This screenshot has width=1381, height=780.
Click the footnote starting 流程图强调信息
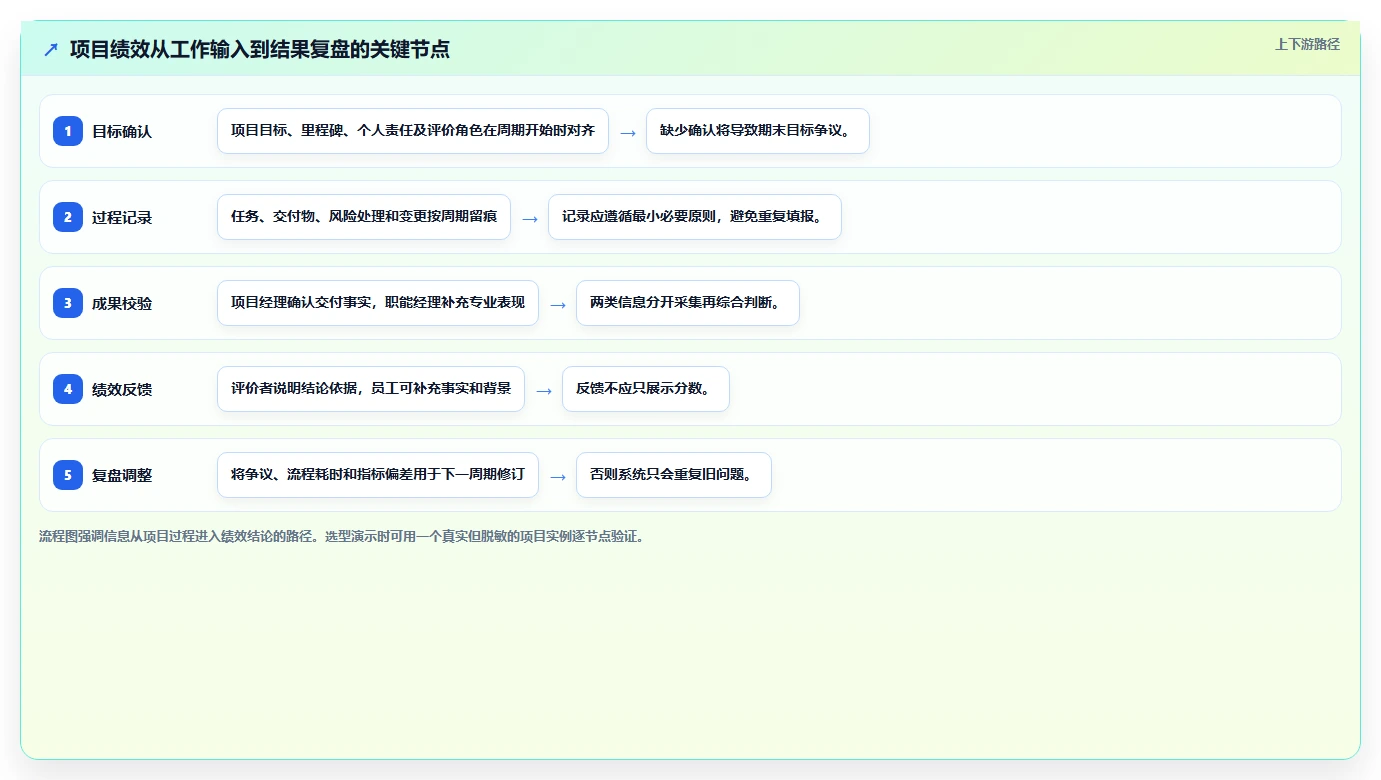pos(342,536)
